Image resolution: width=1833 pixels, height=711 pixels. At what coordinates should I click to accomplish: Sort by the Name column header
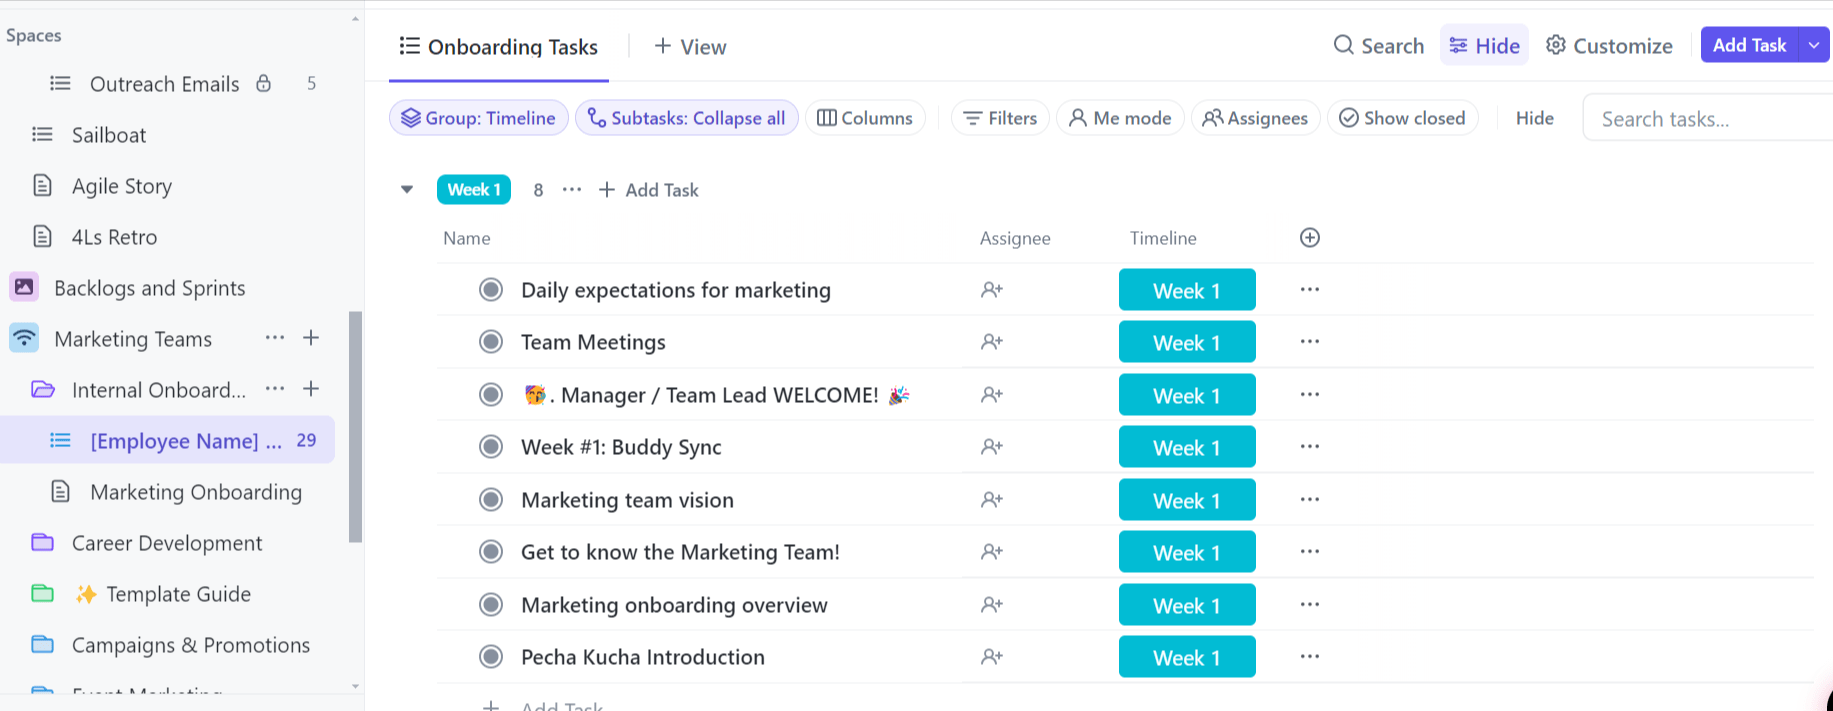click(x=467, y=238)
